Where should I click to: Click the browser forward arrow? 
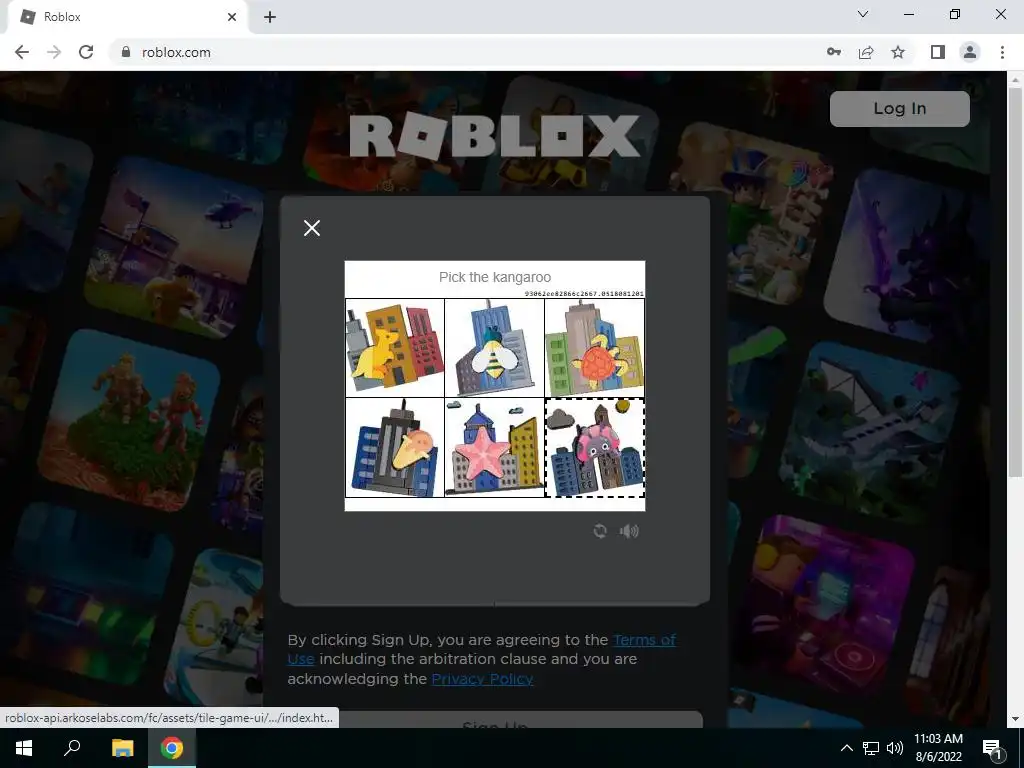(54, 52)
